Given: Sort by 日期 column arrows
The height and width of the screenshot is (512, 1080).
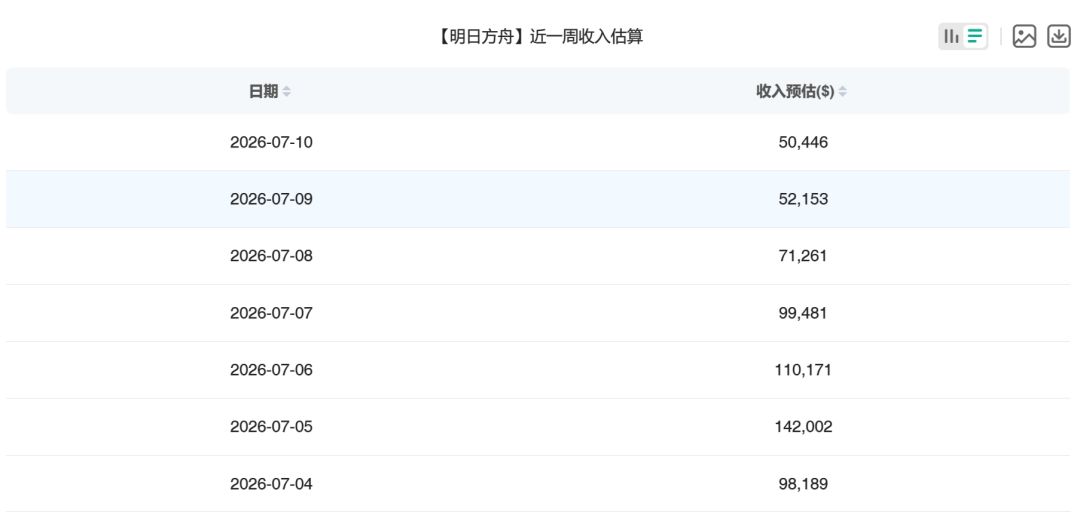Looking at the screenshot, I should coord(287,91).
